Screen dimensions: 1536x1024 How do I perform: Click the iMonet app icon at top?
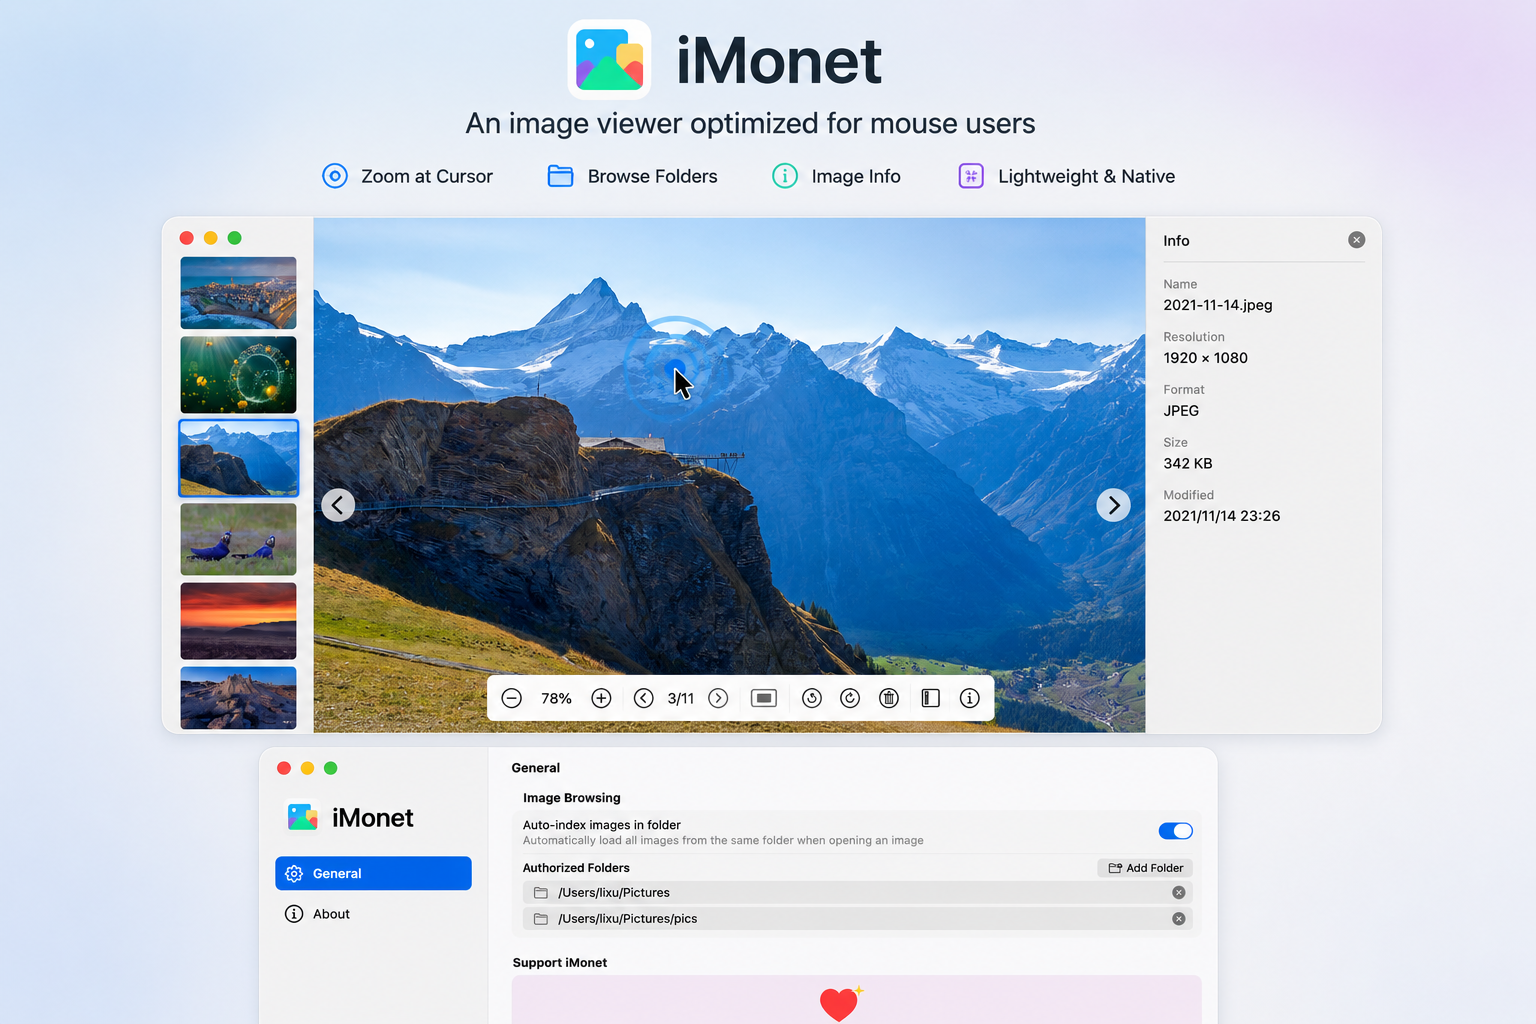(x=609, y=60)
